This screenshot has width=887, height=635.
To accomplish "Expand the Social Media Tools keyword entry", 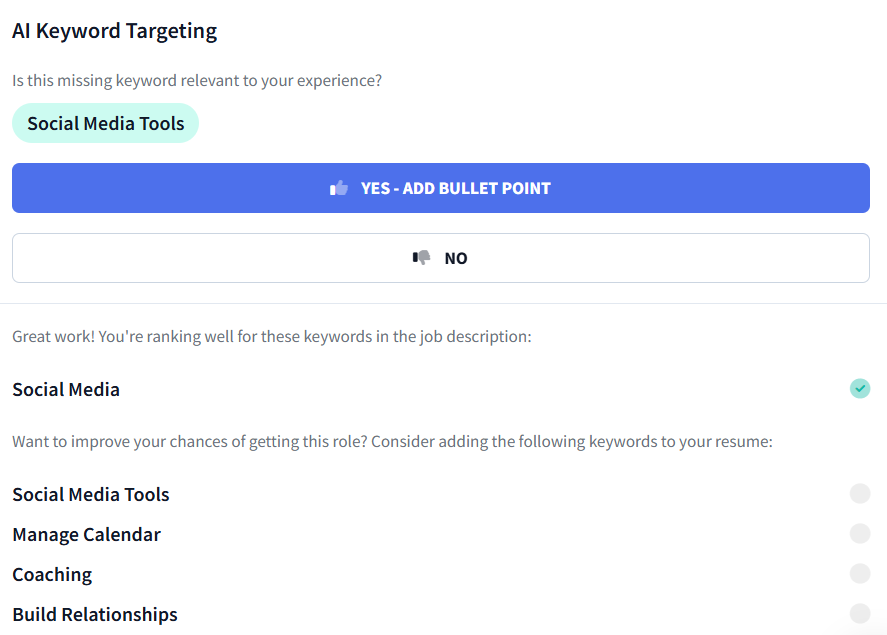I will 90,494.
